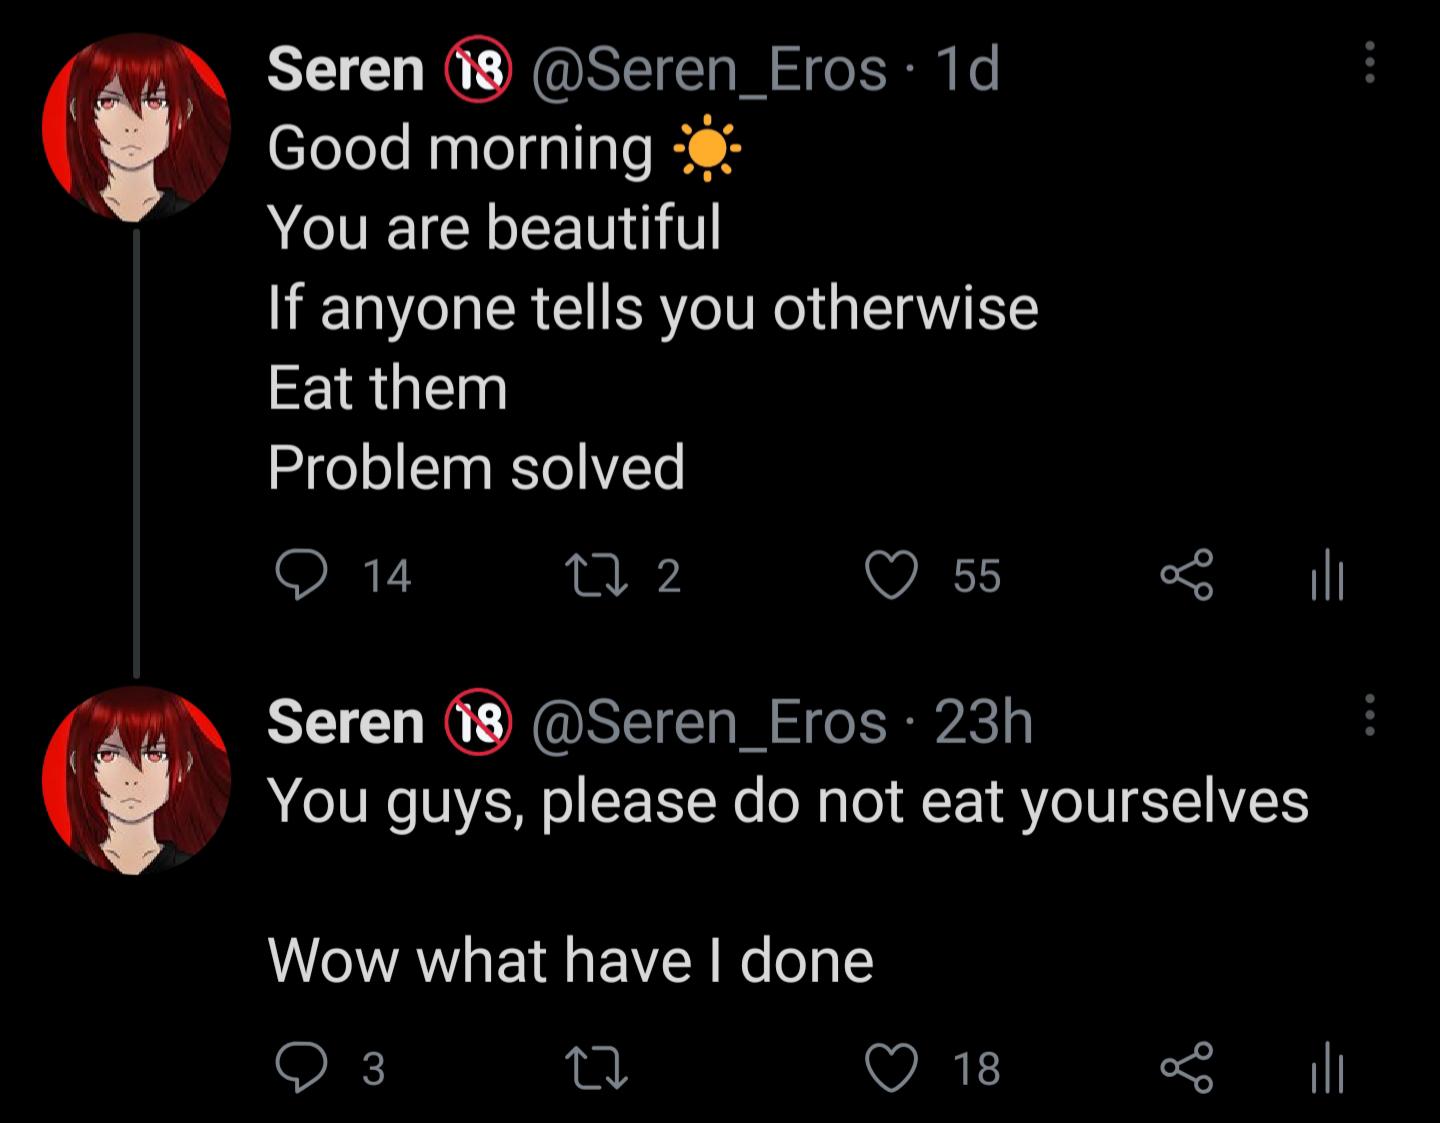Like the 'please do not eat yourselves' tweet
Image resolution: width=1440 pixels, height=1123 pixels.
click(x=891, y=1068)
